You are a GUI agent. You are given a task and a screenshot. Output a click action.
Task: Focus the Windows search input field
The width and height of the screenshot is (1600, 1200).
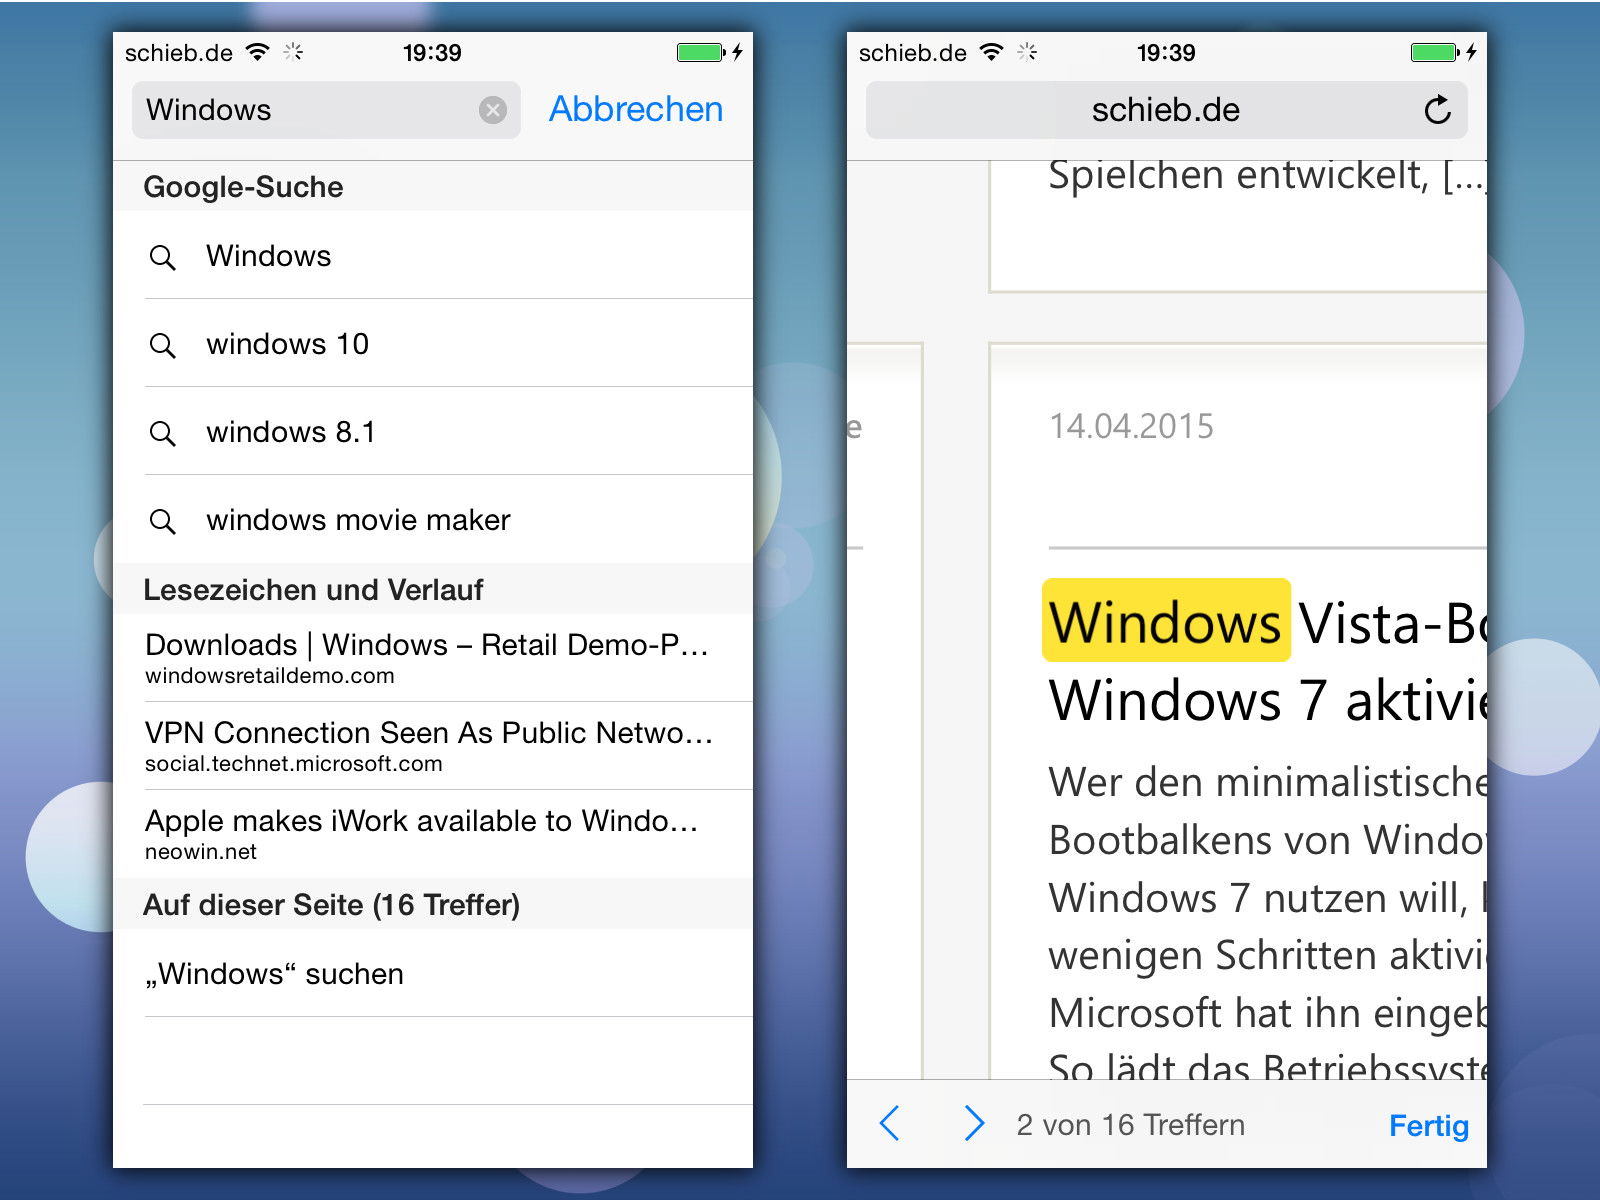click(x=326, y=110)
